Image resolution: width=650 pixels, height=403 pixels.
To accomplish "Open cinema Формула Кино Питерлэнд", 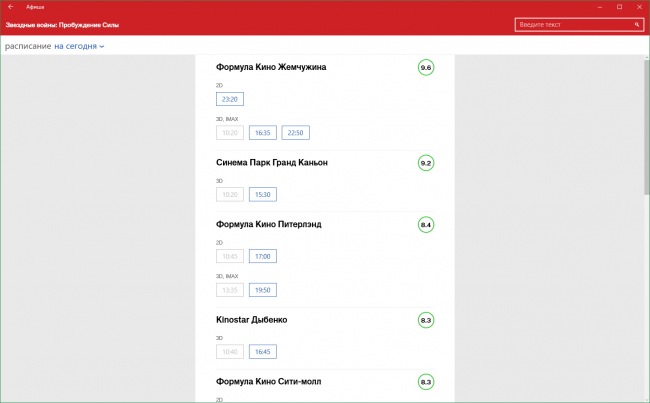I will 269,224.
